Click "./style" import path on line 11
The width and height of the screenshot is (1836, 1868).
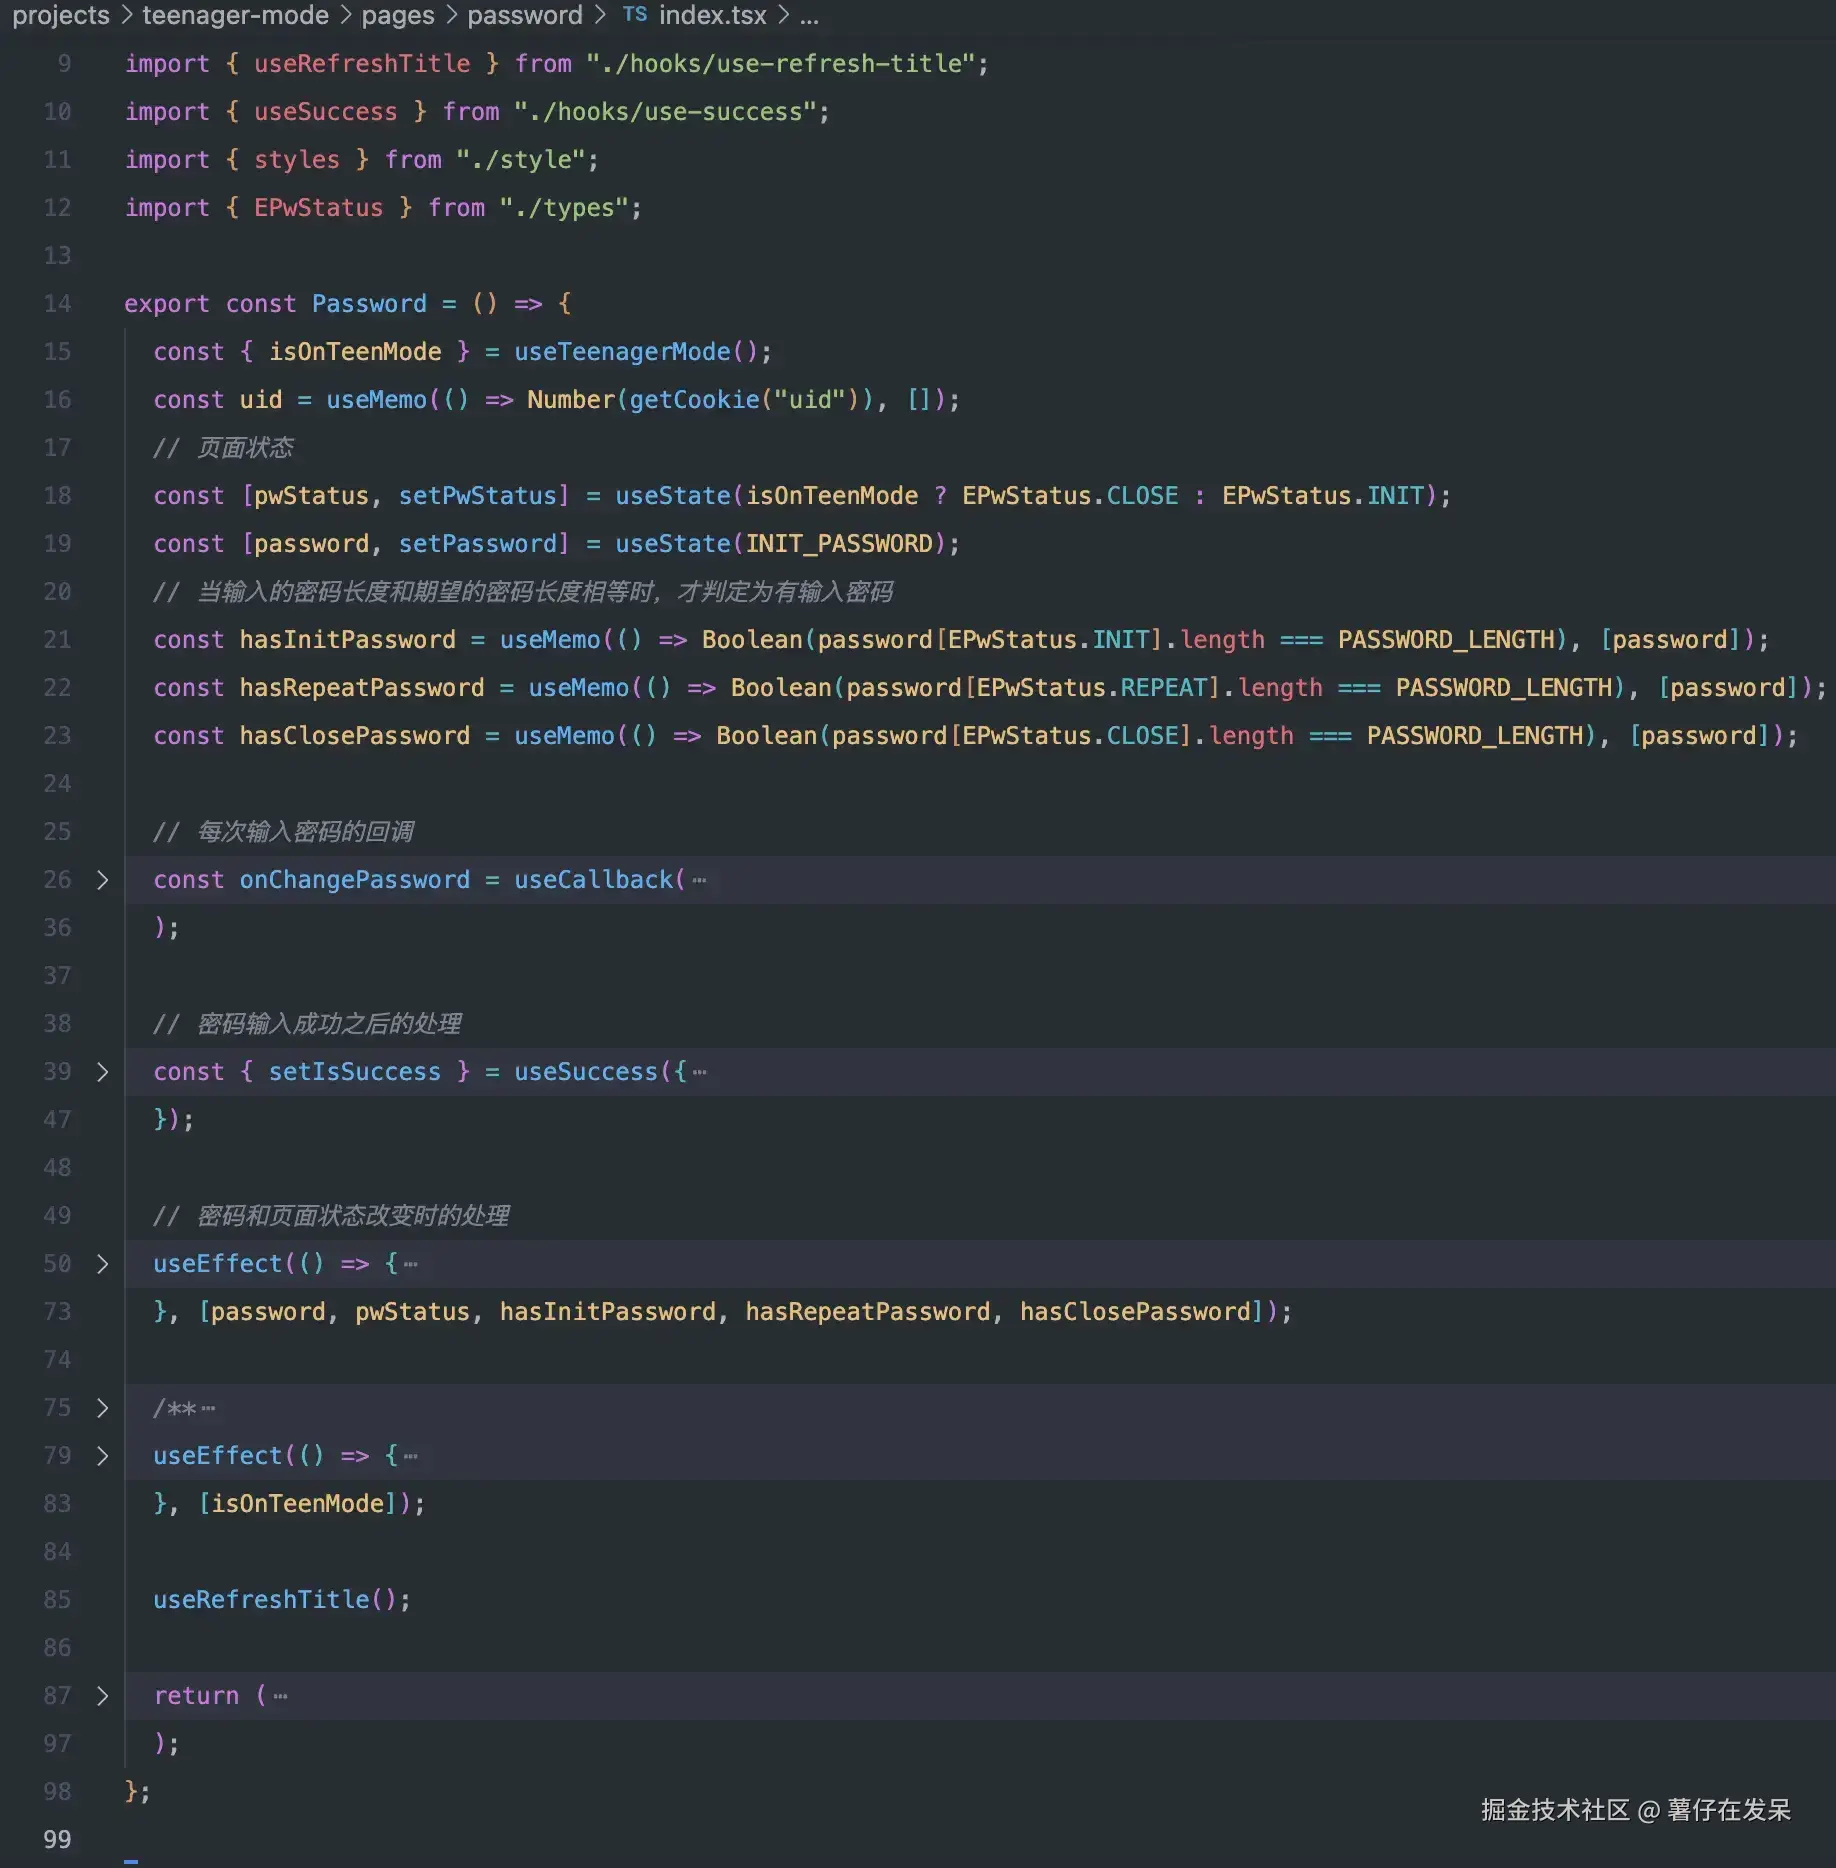(x=521, y=160)
